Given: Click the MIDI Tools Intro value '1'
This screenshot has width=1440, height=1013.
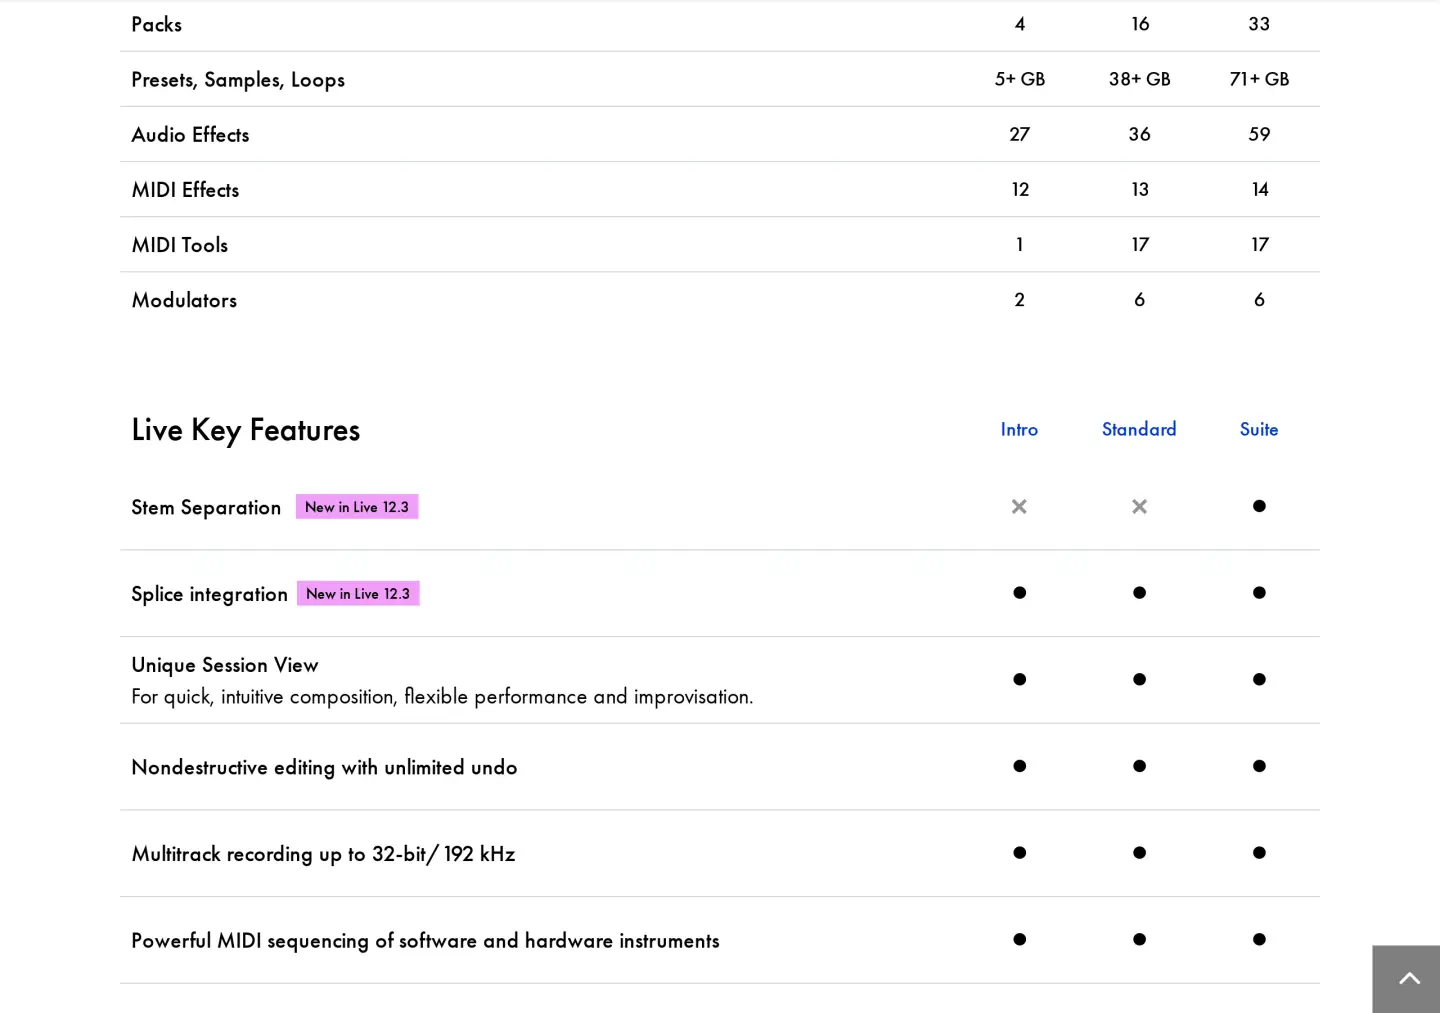Looking at the screenshot, I should coord(1019,244).
